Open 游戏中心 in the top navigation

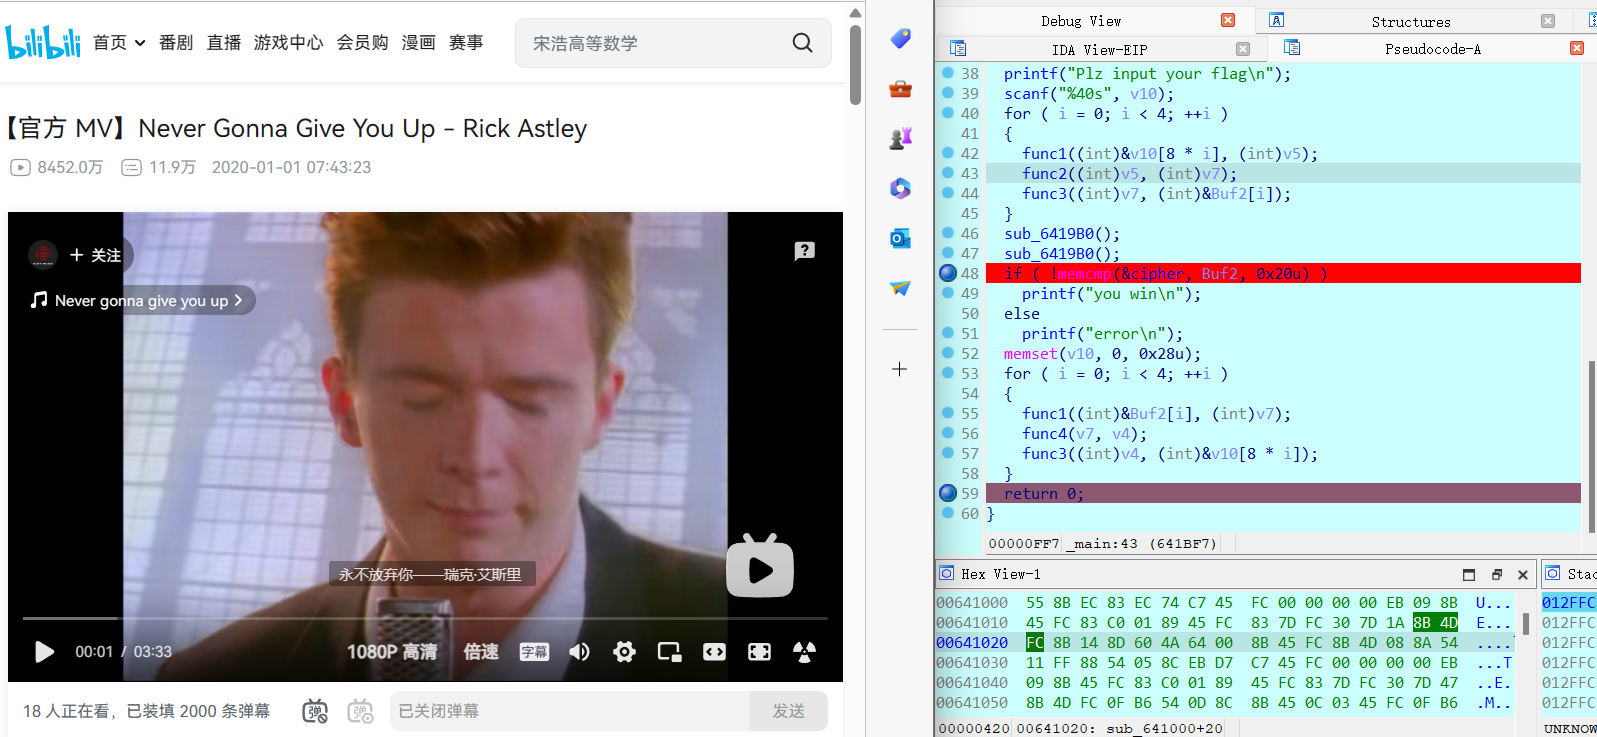tap(289, 43)
